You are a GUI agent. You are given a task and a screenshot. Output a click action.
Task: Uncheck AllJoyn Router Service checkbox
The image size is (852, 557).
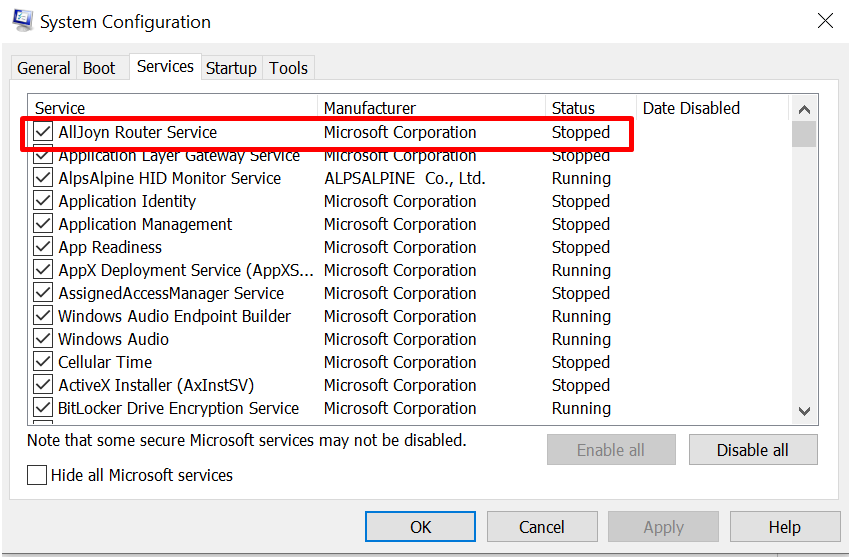[43, 132]
